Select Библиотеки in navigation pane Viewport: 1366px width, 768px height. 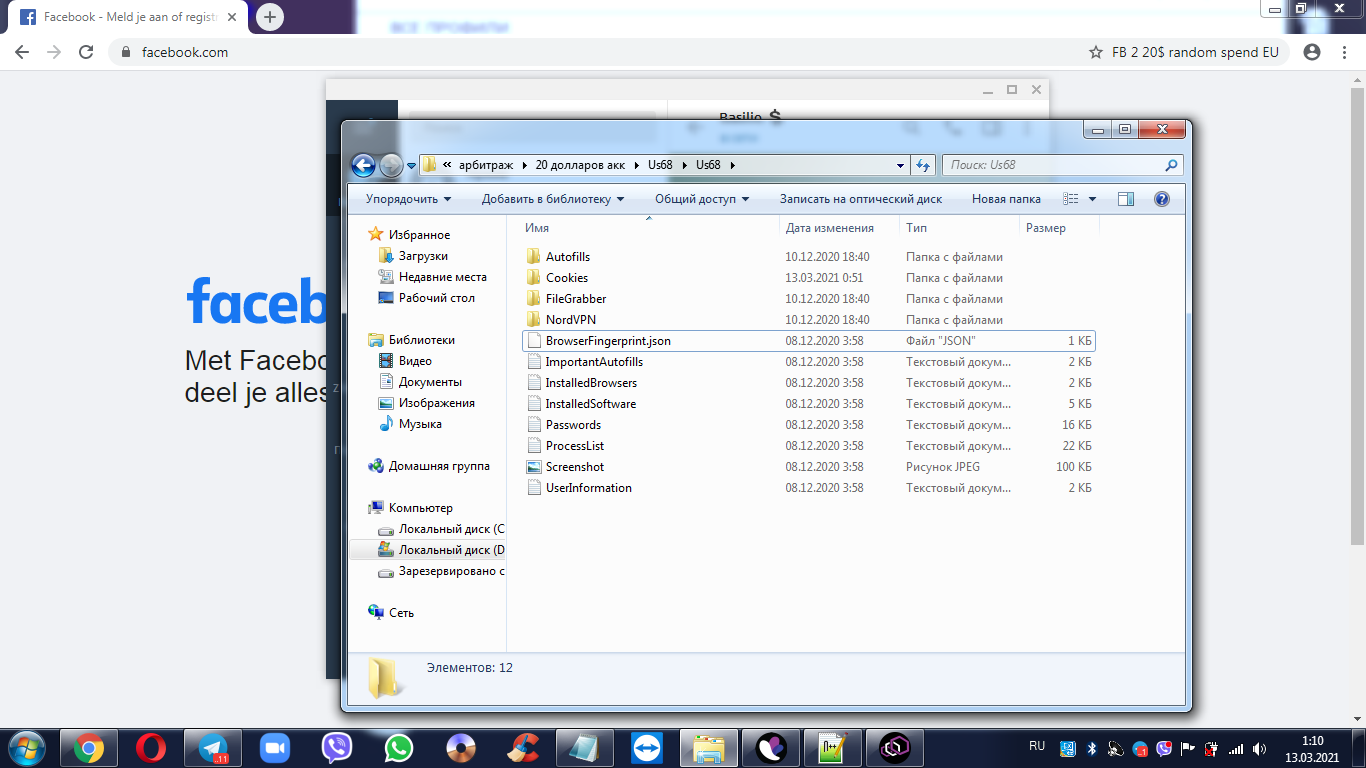(421, 340)
